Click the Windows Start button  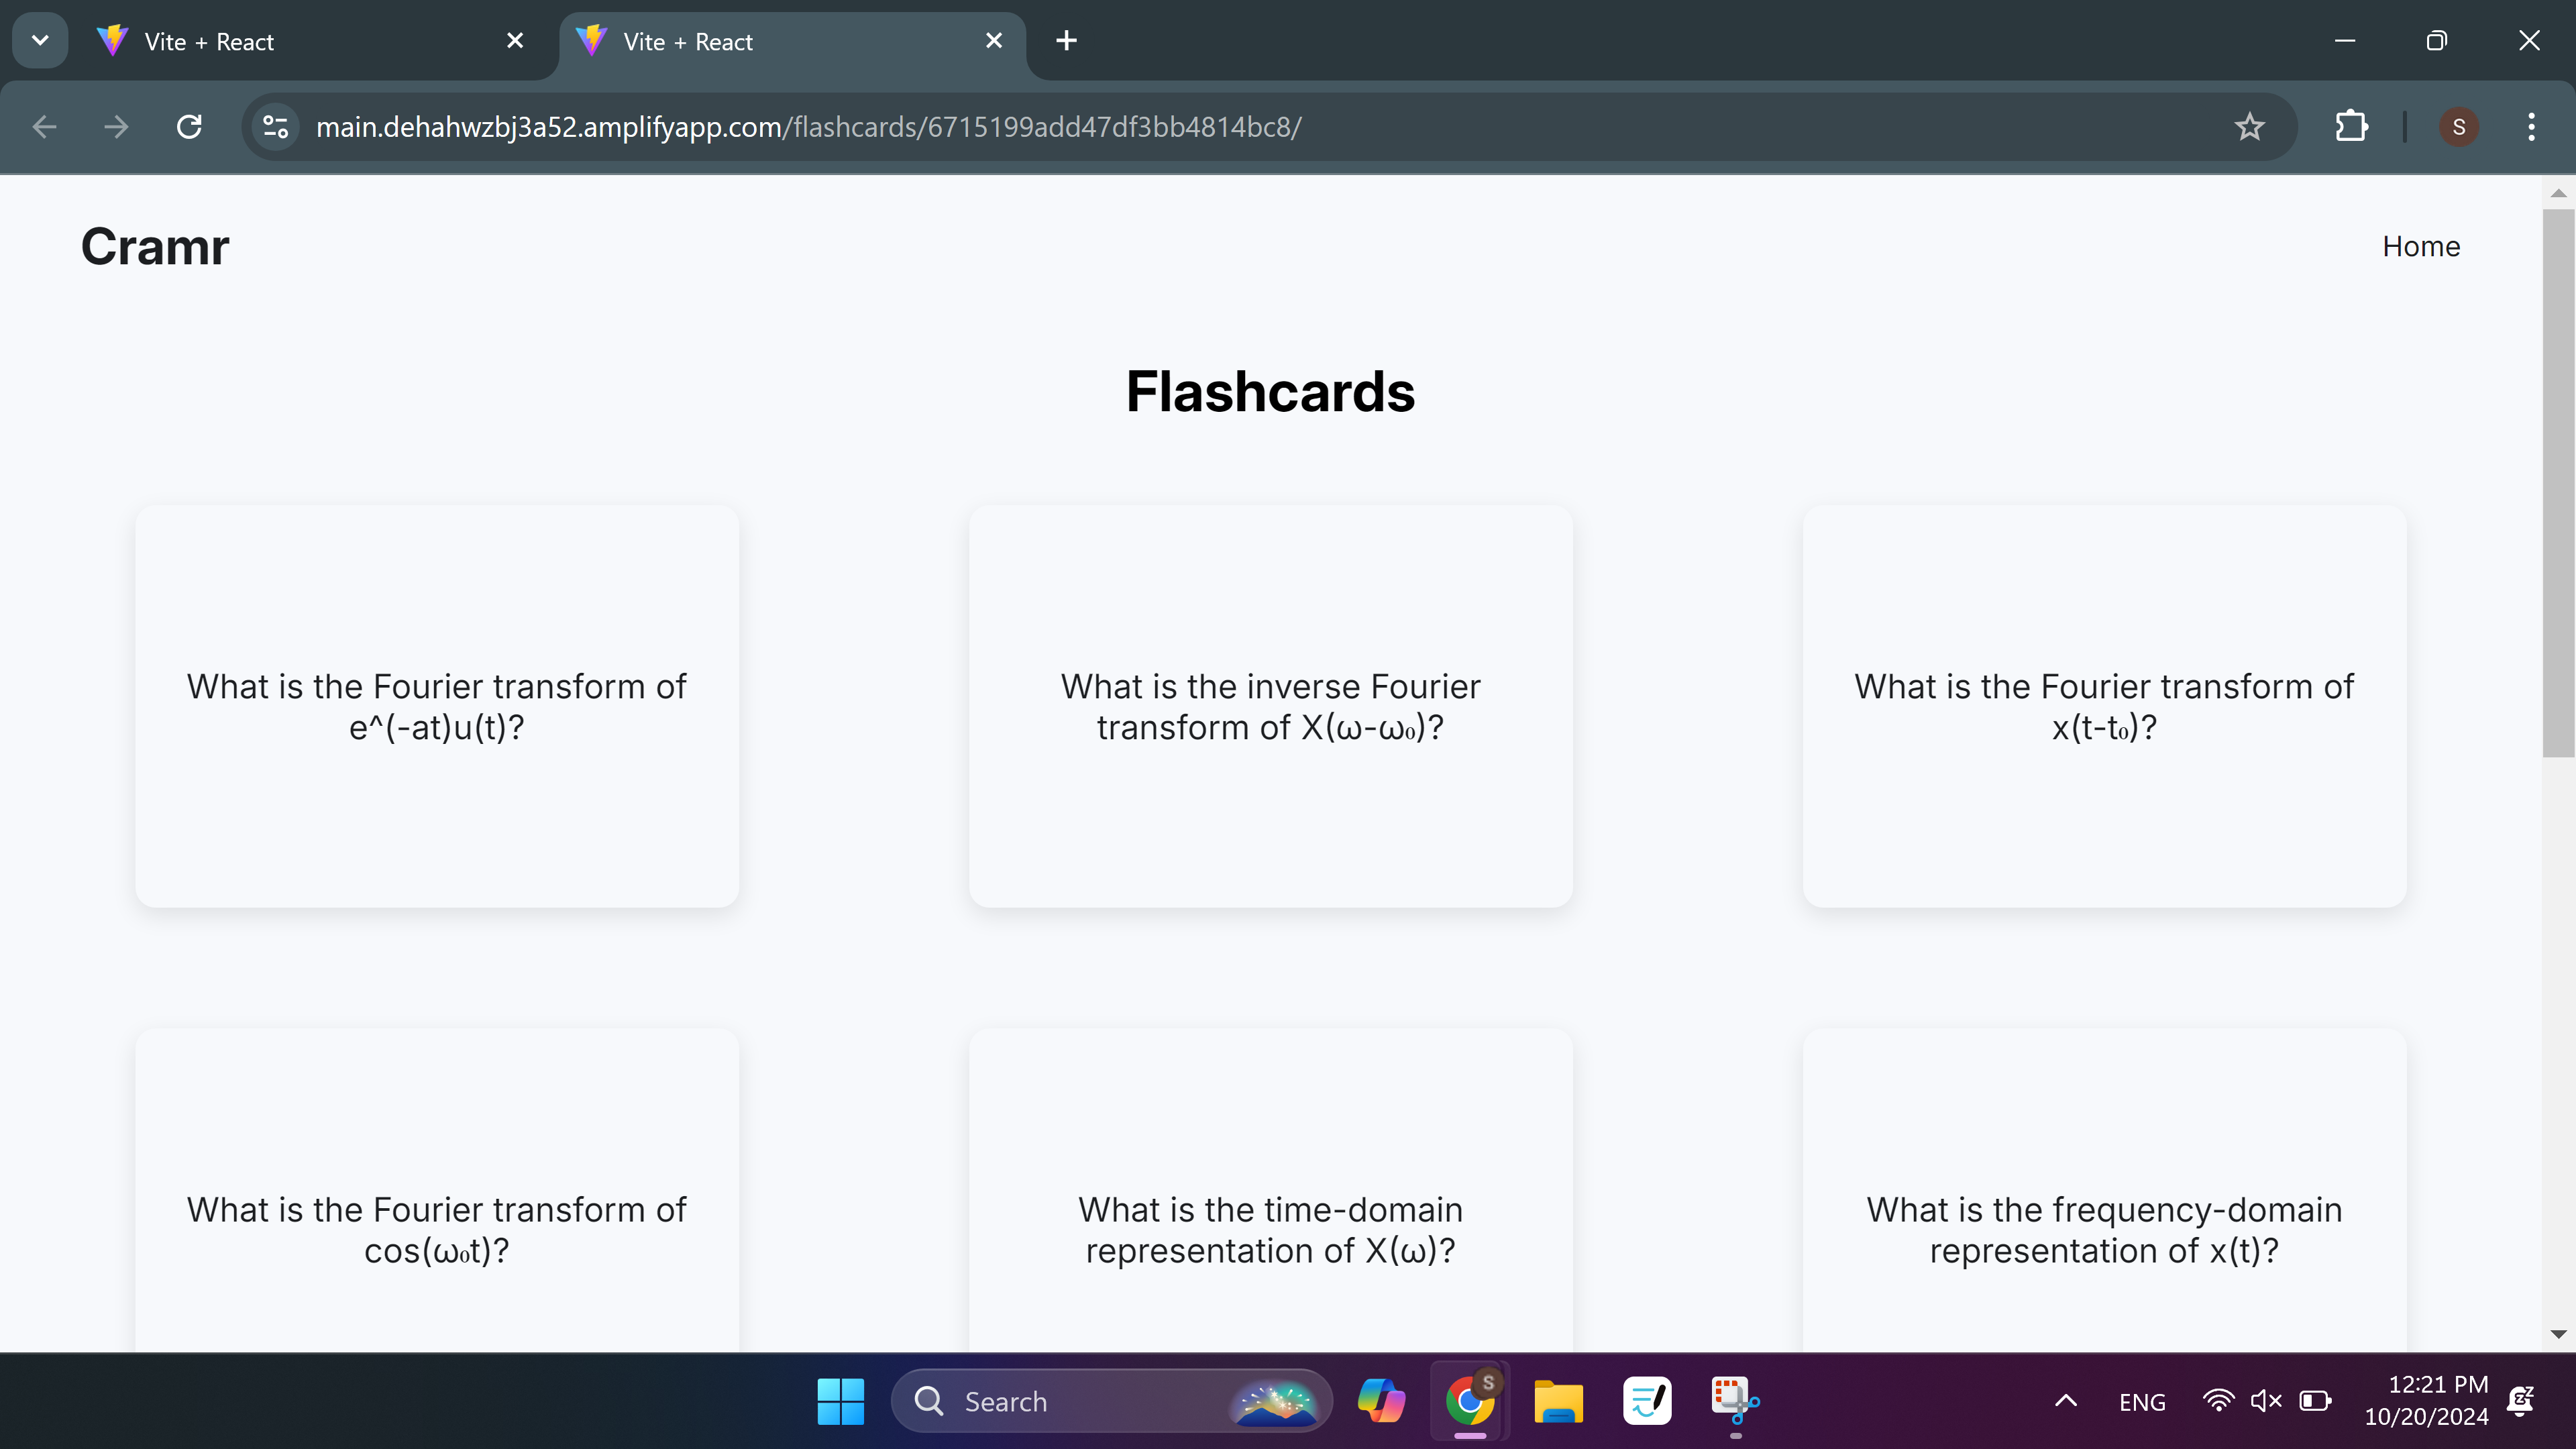pyautogui.click(x=840, y=1401)
